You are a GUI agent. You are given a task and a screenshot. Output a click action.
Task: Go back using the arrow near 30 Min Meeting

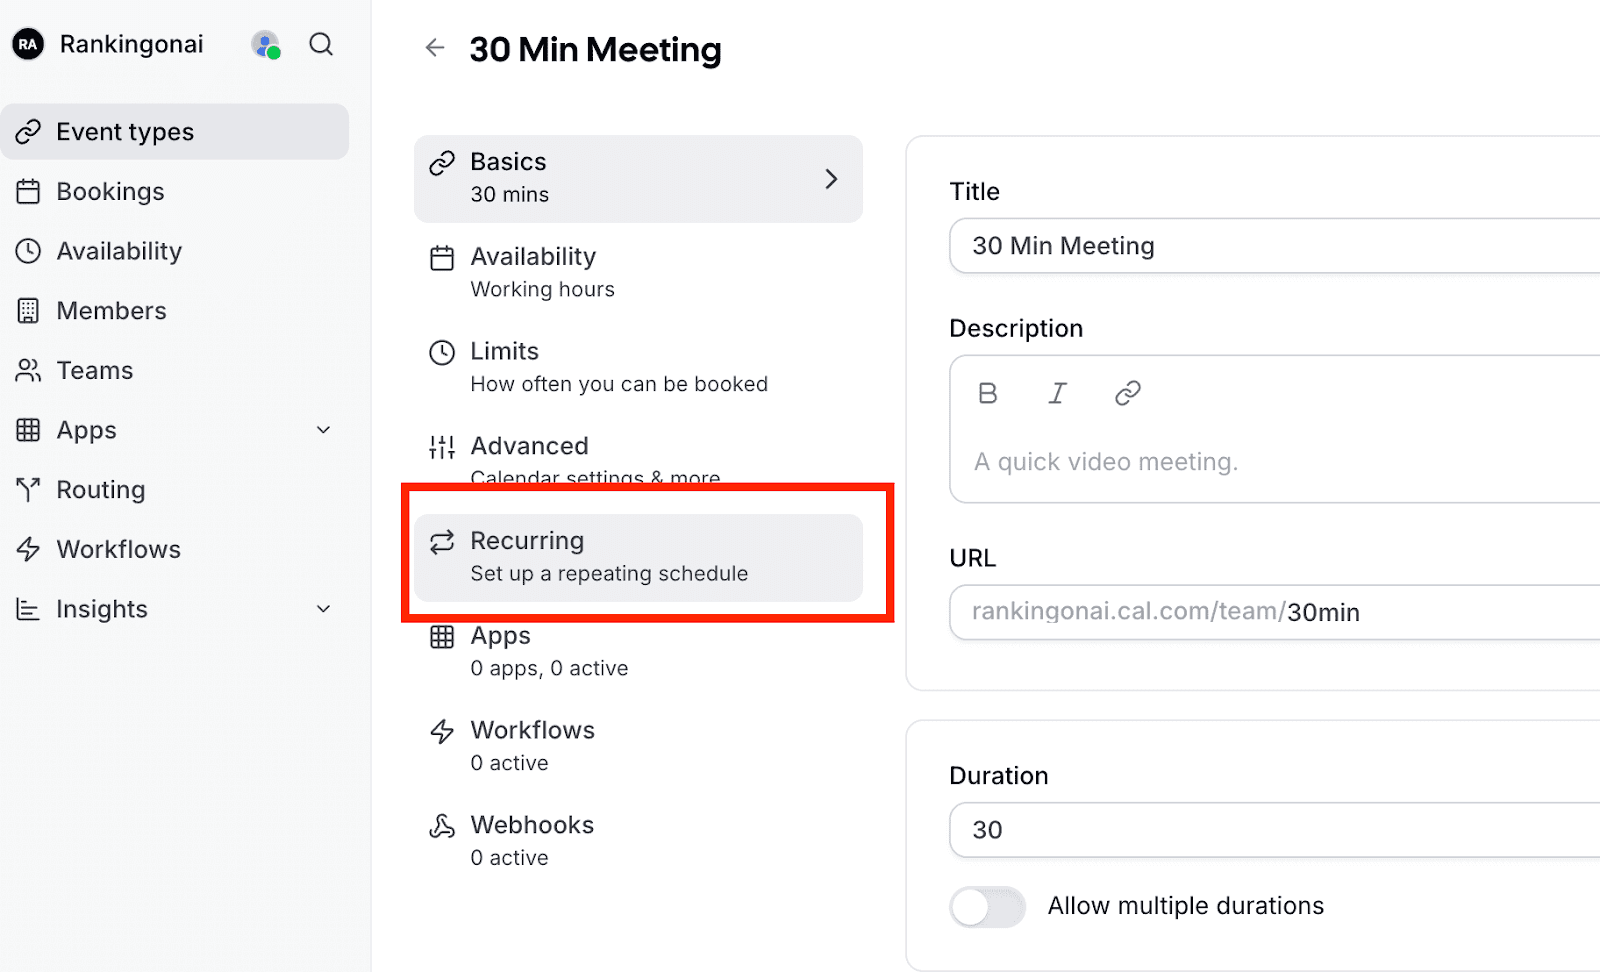coord(435,47)
